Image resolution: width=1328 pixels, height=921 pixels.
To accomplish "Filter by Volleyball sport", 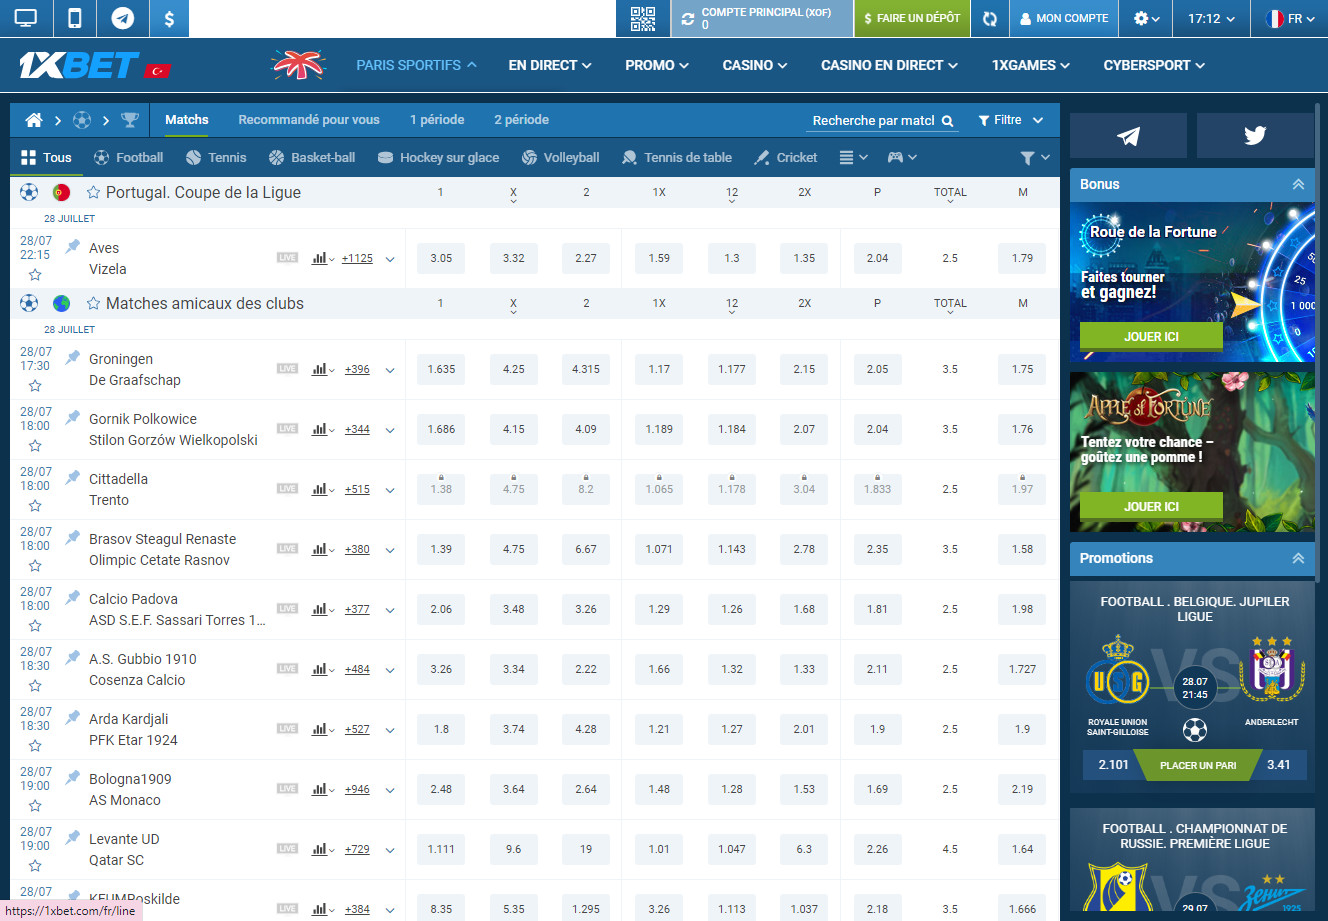I will [x=560, y=158].
